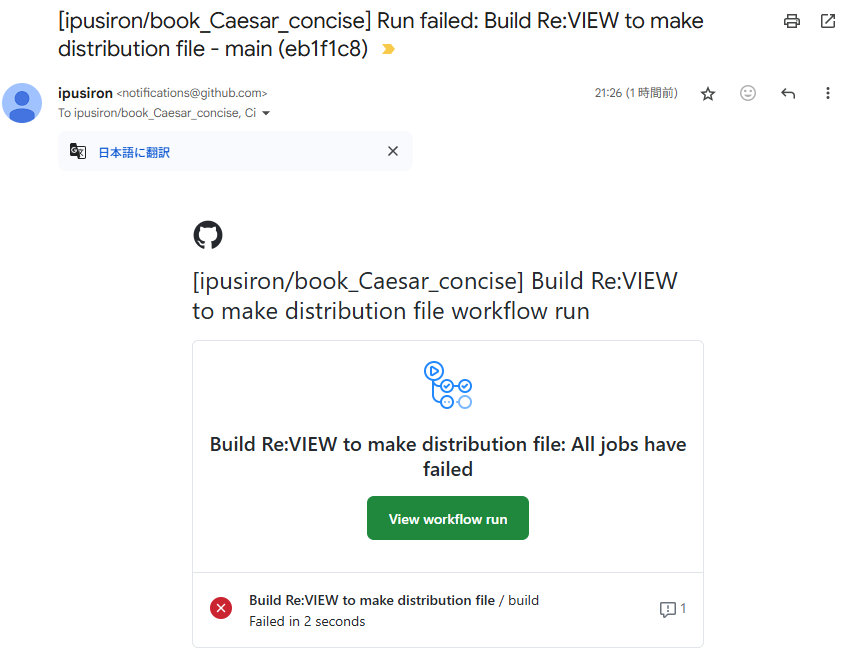Click the blue workflow actions icon
The image size is (843, 659).
pos(448,385)
